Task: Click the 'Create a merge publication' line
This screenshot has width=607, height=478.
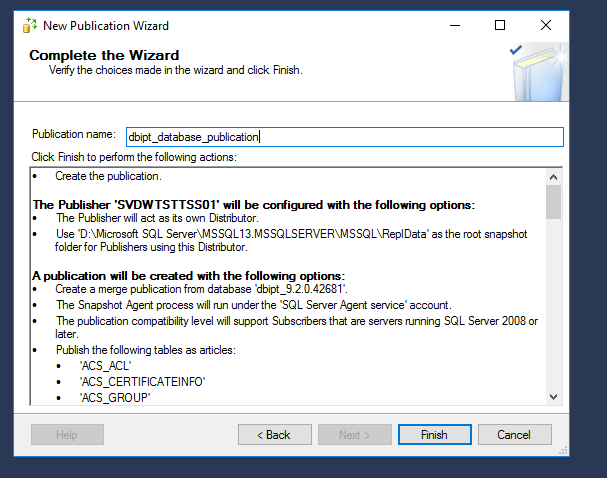Action: 202,289
